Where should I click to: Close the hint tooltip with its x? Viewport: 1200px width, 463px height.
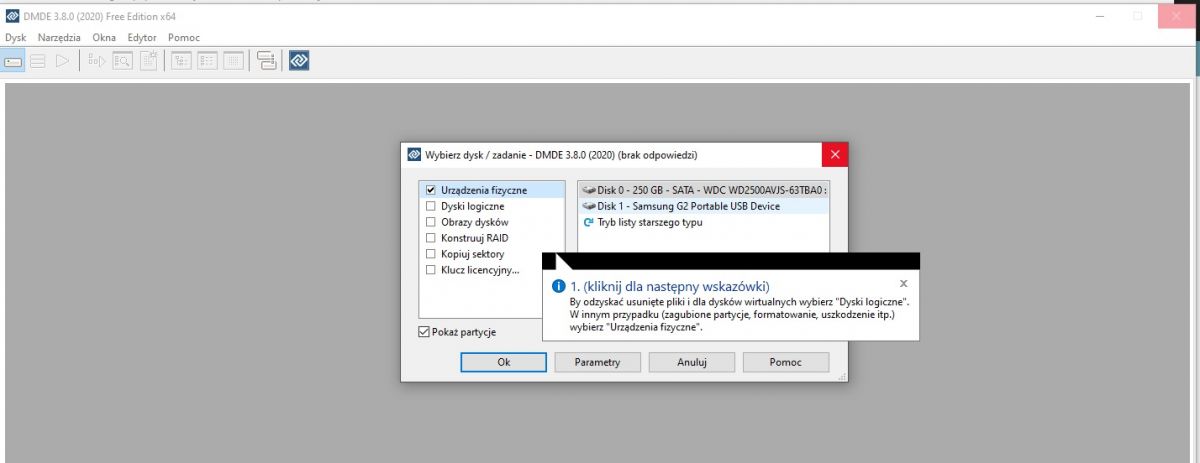(904, 285)
